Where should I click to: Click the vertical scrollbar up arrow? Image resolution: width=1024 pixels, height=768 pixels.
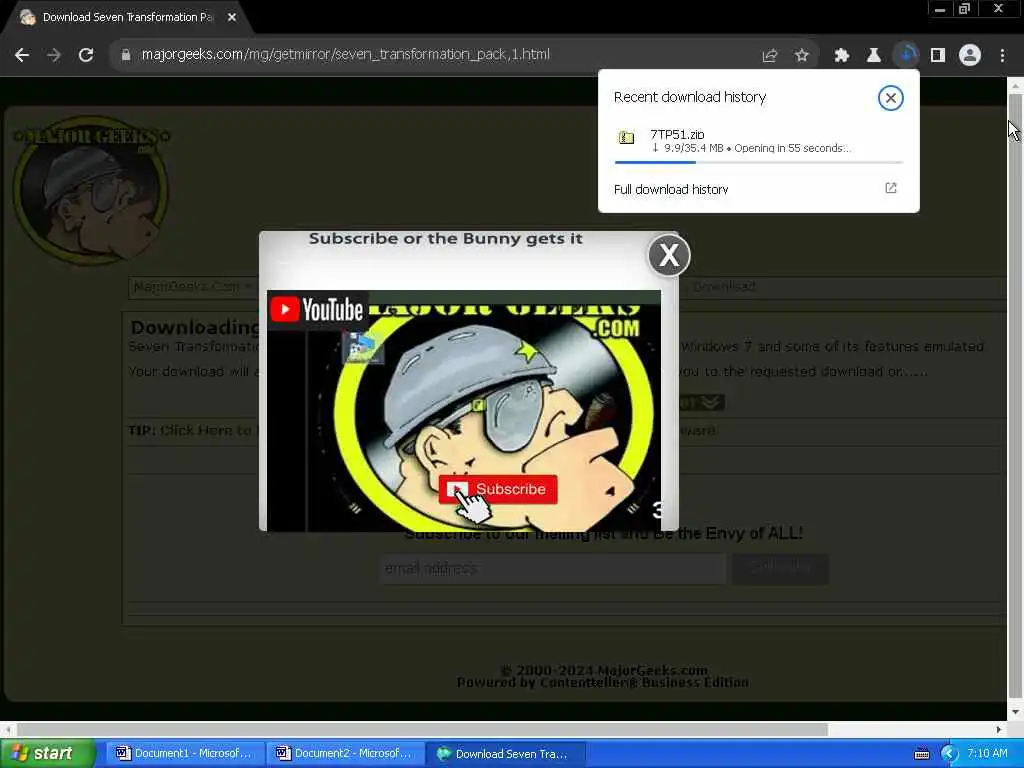1015,85
